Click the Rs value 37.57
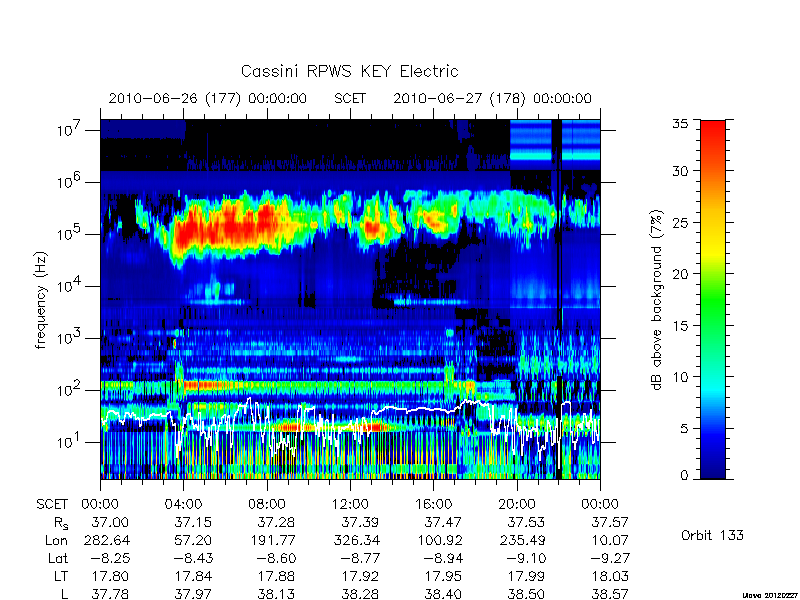Image resolution: width=800 pixels, height=600 pixels. (610, 522)
